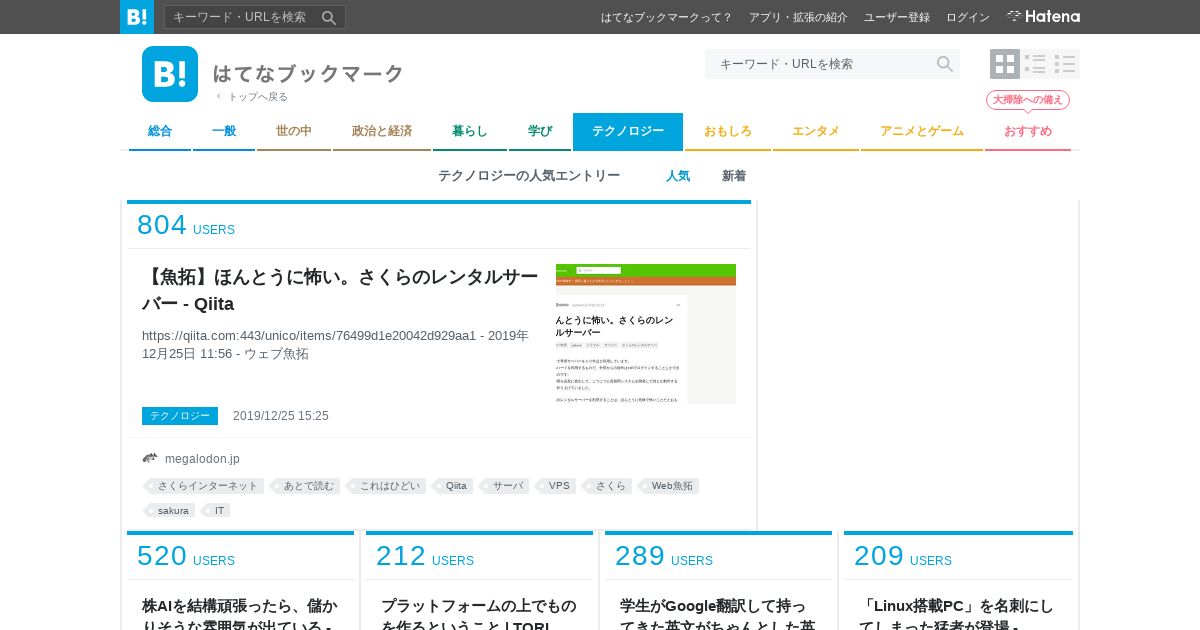Viewport: 1200px width, 630px height.
Task: Click the Qiita tag
Action: point(454,486)
